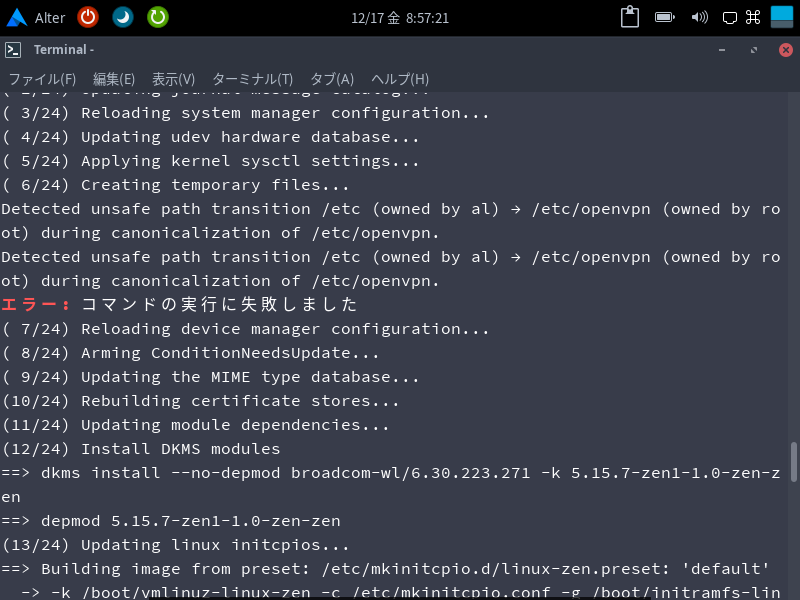Click the workspace switcher in the panel

coord(780,17)
